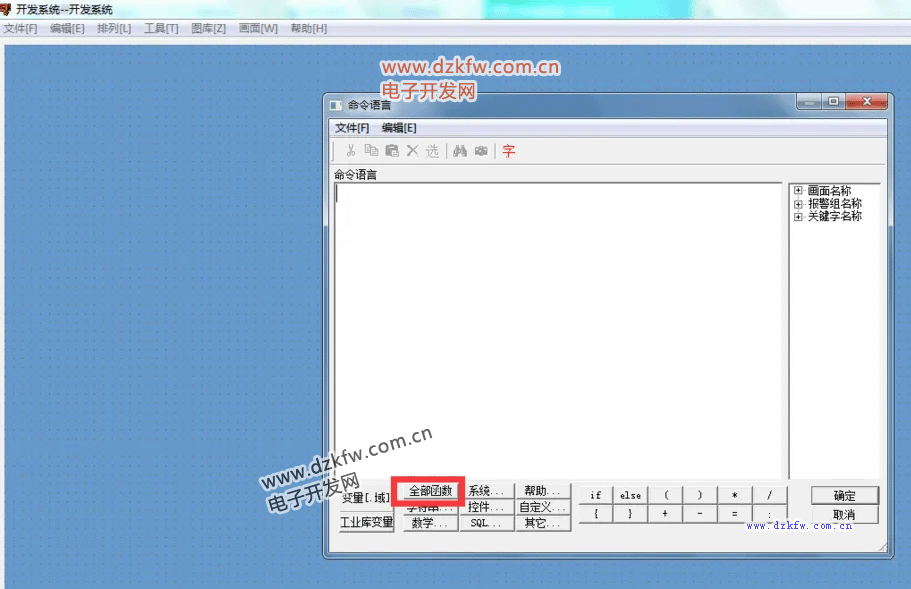Expand the 报警组名称 tree node
Viewport: 911px width, 589px height.
798,204
